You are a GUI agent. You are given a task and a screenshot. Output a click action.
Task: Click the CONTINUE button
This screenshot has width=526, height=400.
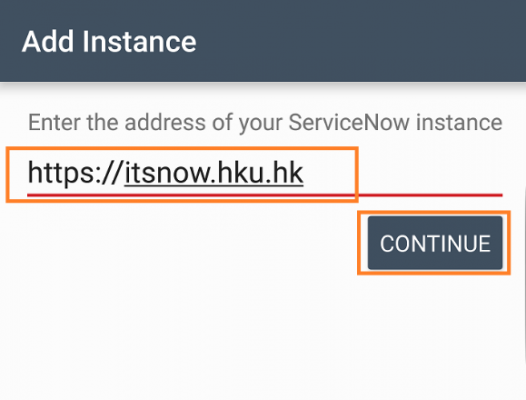435,243
